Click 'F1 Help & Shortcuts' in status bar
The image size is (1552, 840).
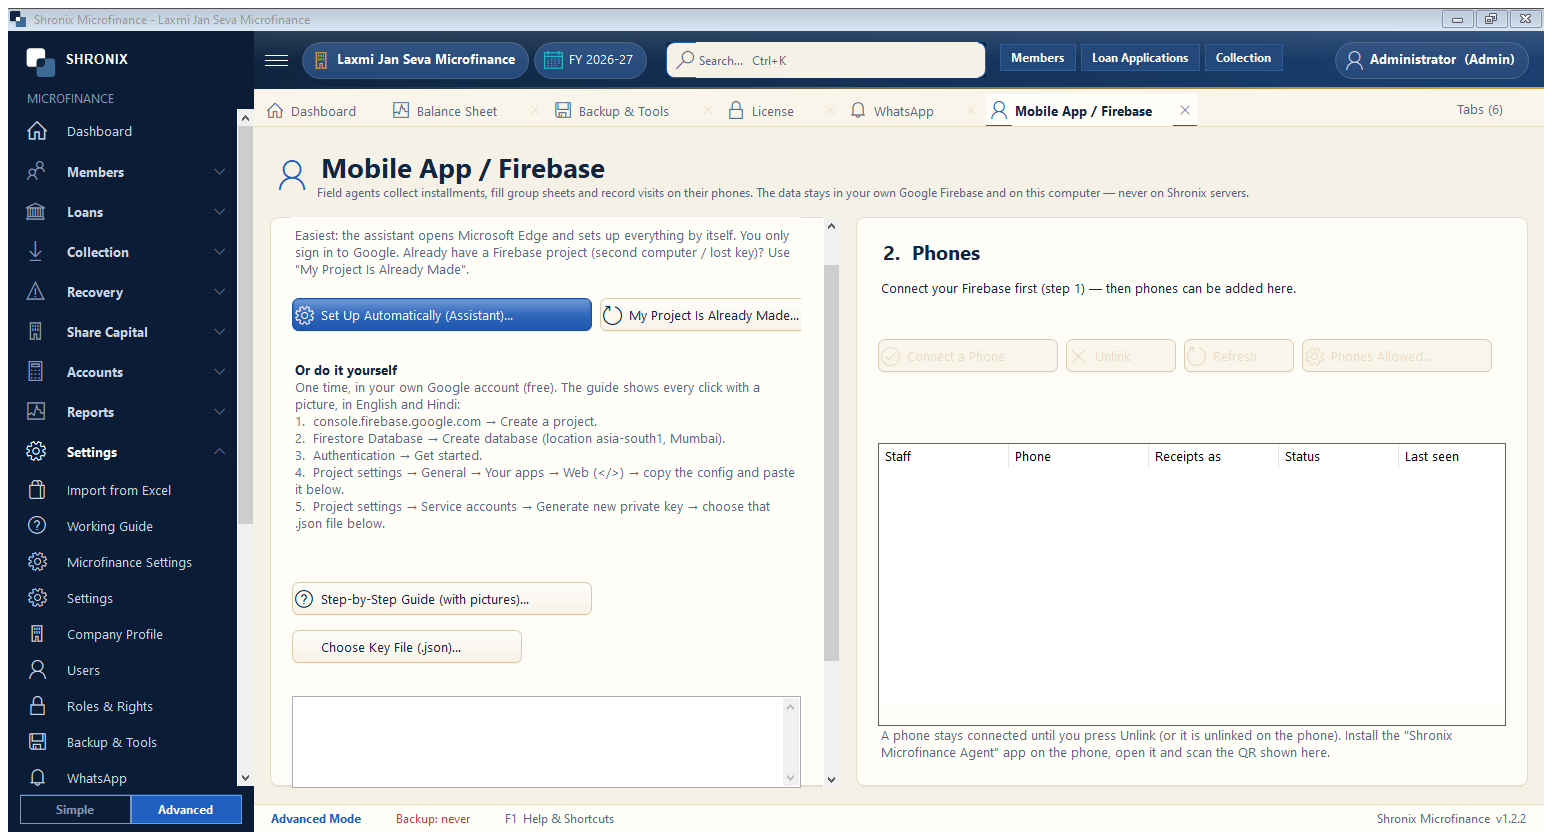(559, 819)
